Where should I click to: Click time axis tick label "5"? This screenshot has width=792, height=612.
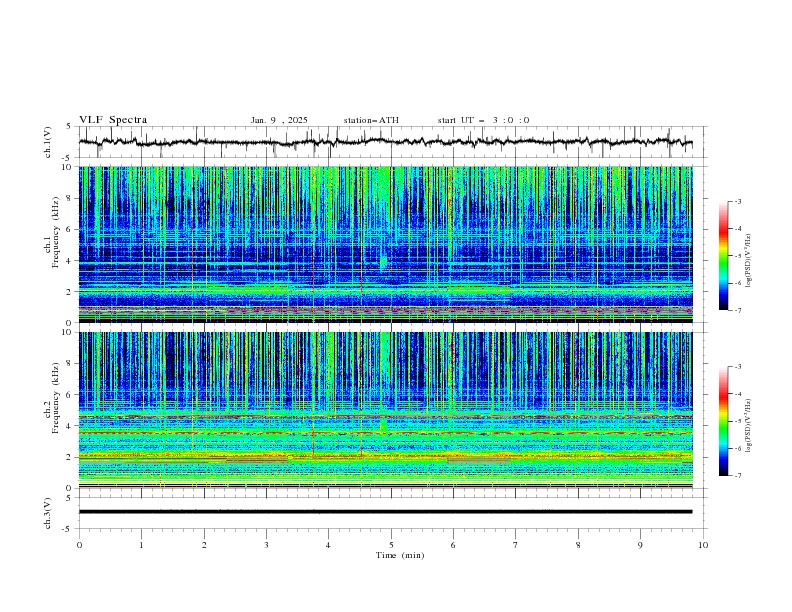391,545
